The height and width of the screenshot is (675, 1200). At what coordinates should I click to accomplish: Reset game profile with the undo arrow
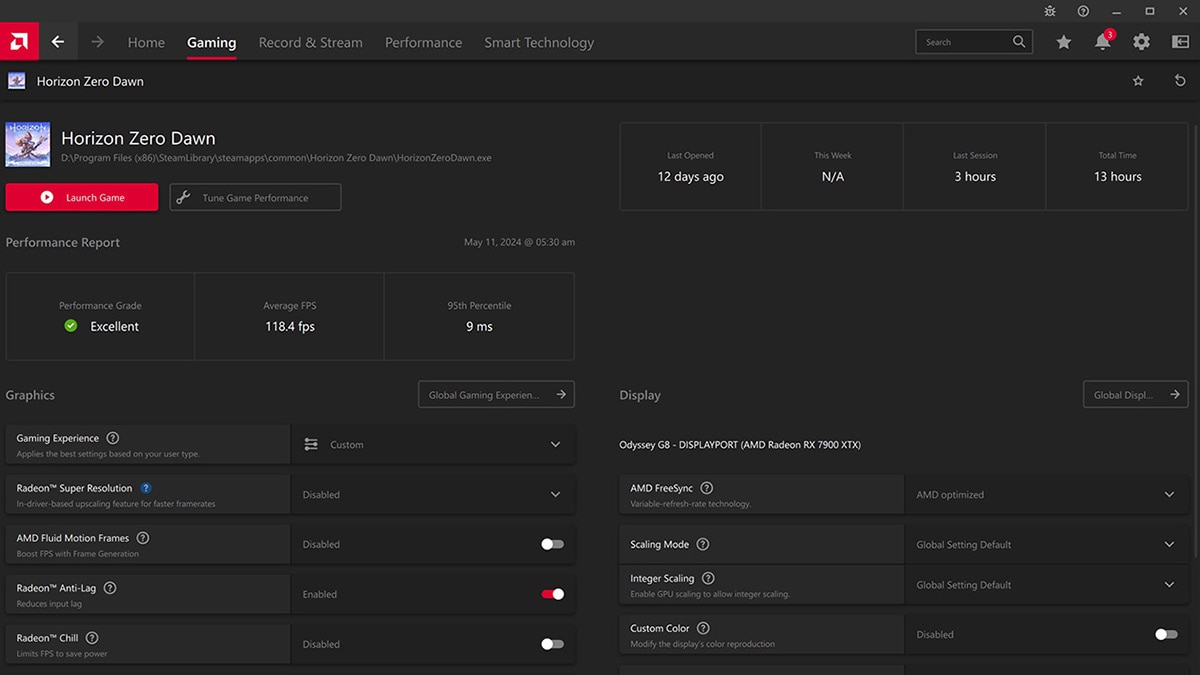coord(1180,81)
